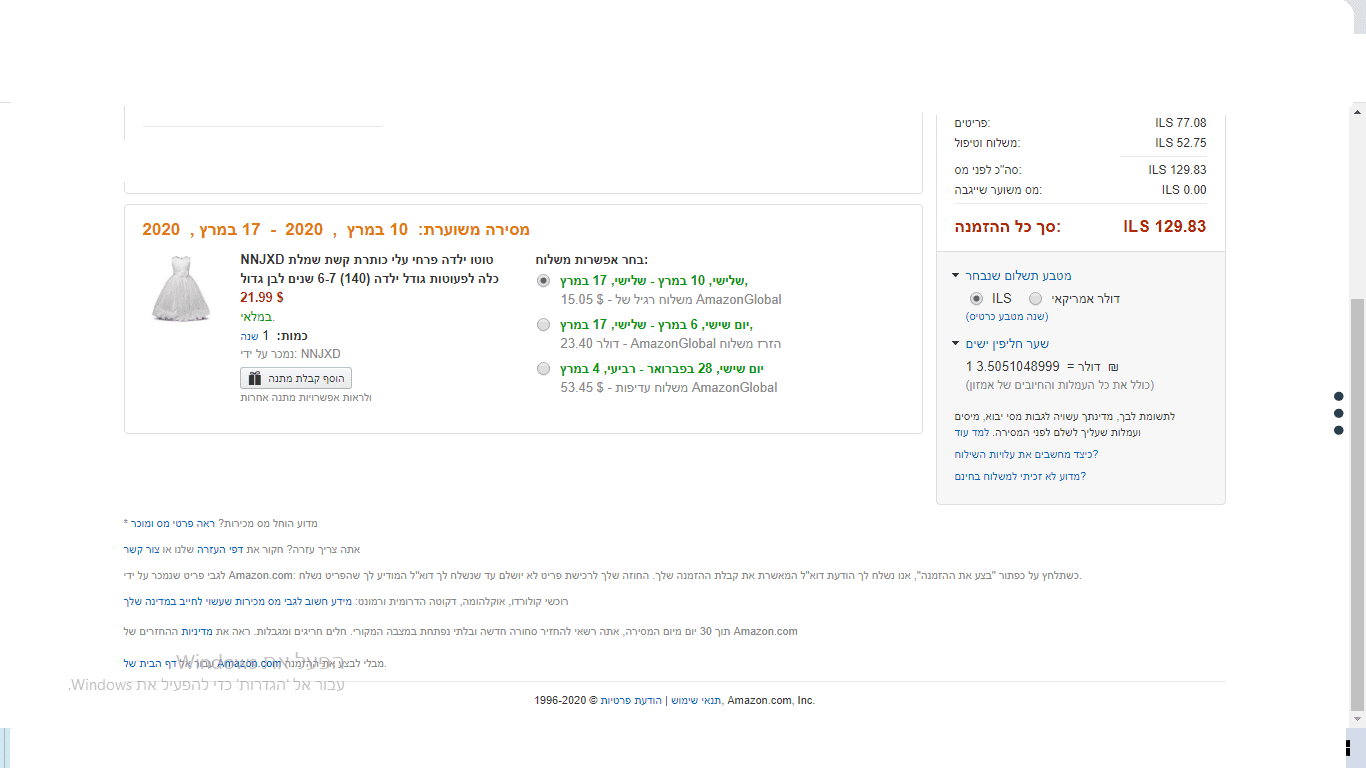Click the 'שנה' link next to quantity
The image size is (1366, 768).
pos(249,337)
